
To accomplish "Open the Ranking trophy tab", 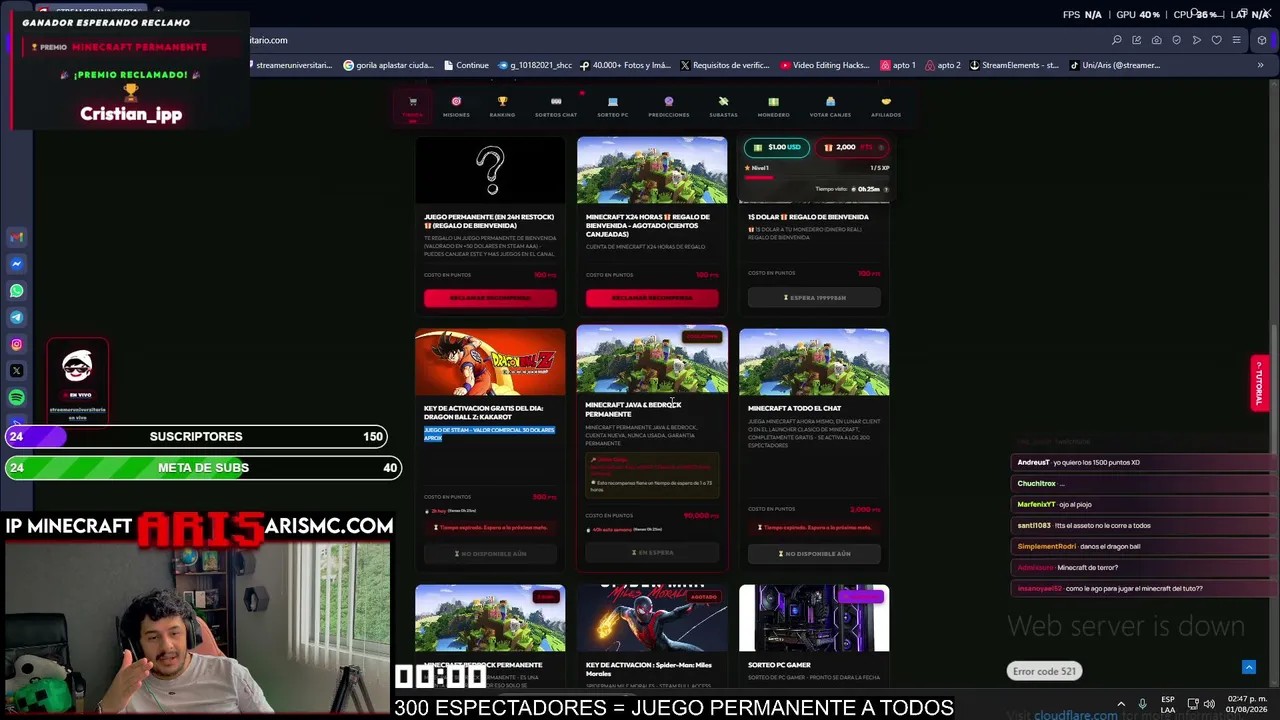I will coord(502,106).
